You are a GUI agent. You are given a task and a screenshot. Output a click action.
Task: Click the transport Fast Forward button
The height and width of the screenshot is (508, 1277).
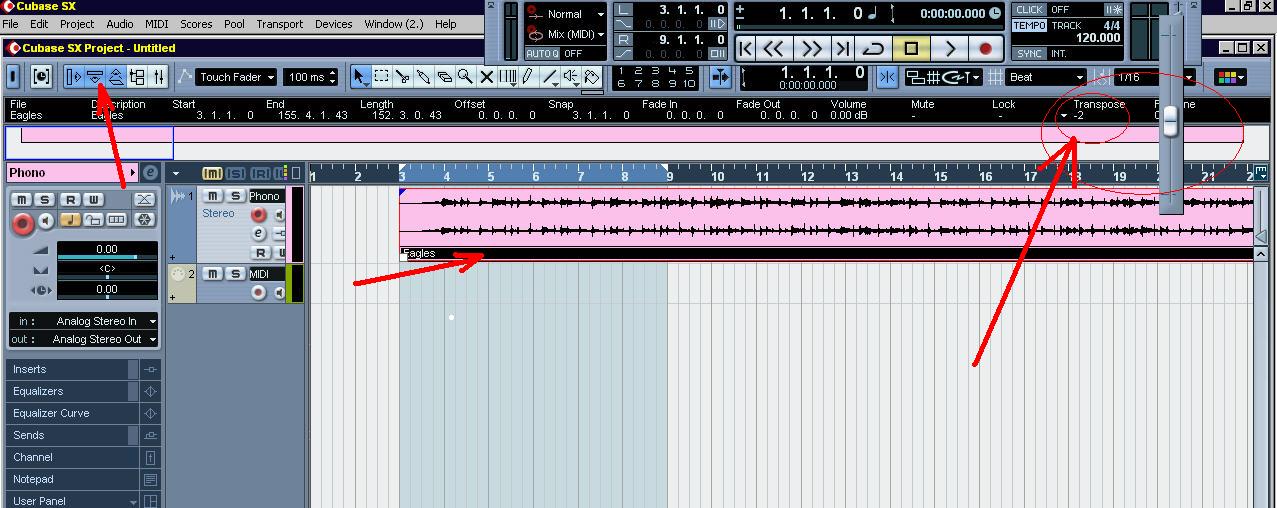click(811, 48)
